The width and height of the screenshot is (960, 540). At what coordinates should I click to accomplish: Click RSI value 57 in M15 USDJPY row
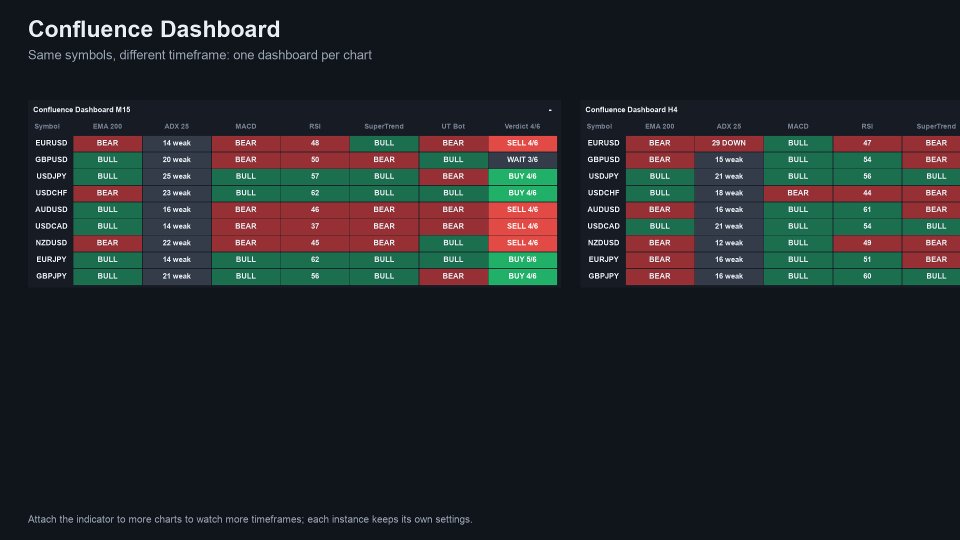pos(315,176)
